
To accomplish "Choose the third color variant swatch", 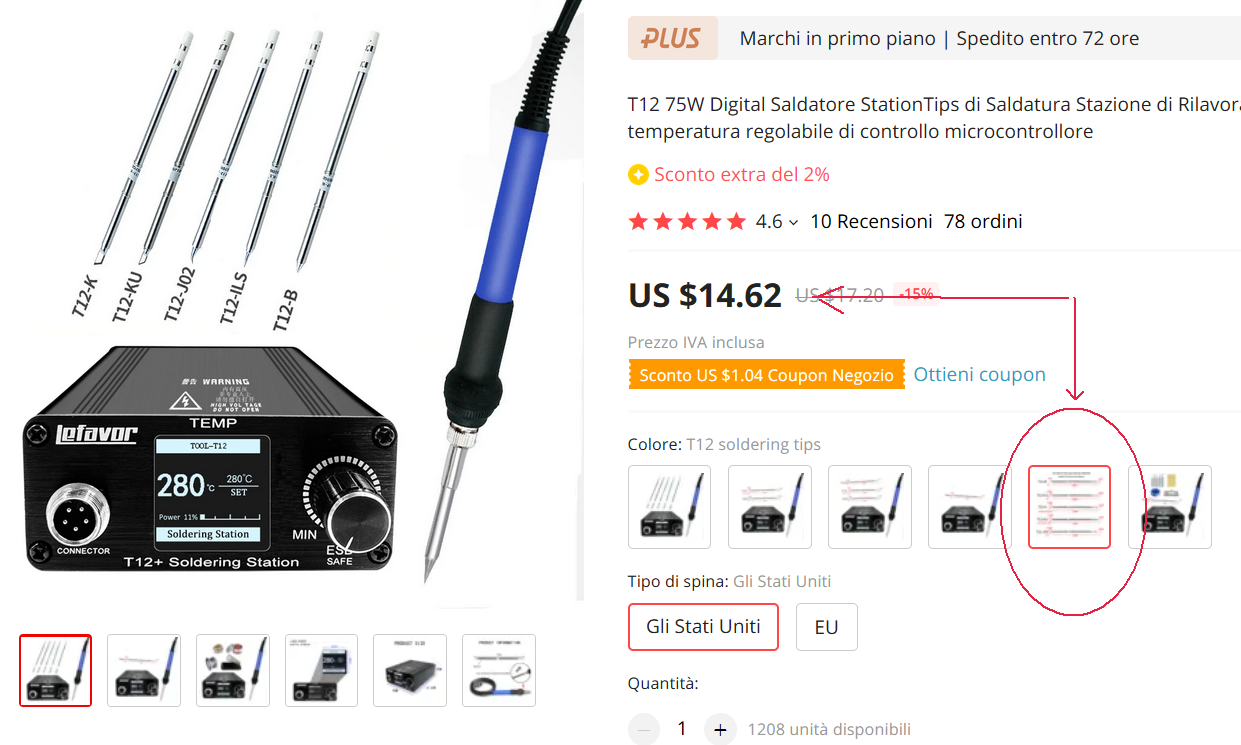I will point(870,507).
